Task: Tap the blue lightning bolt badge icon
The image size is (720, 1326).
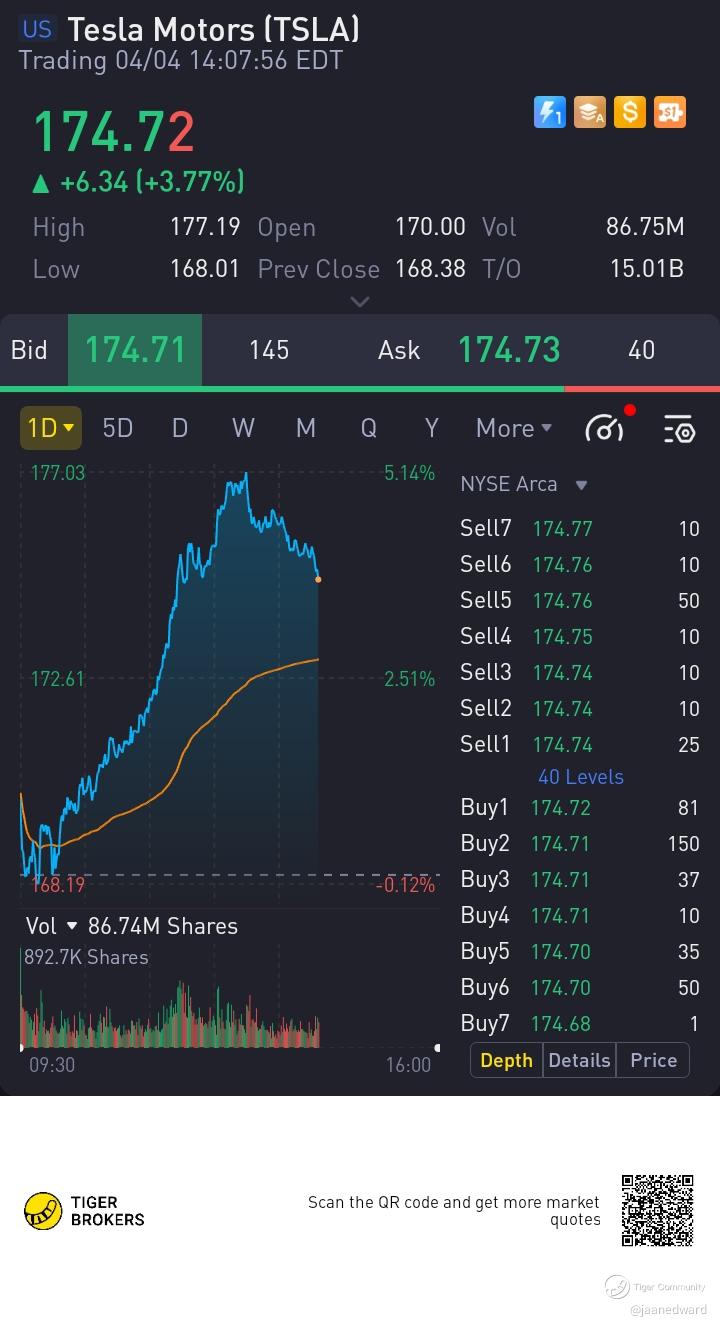Action: (x=550, y=112)
